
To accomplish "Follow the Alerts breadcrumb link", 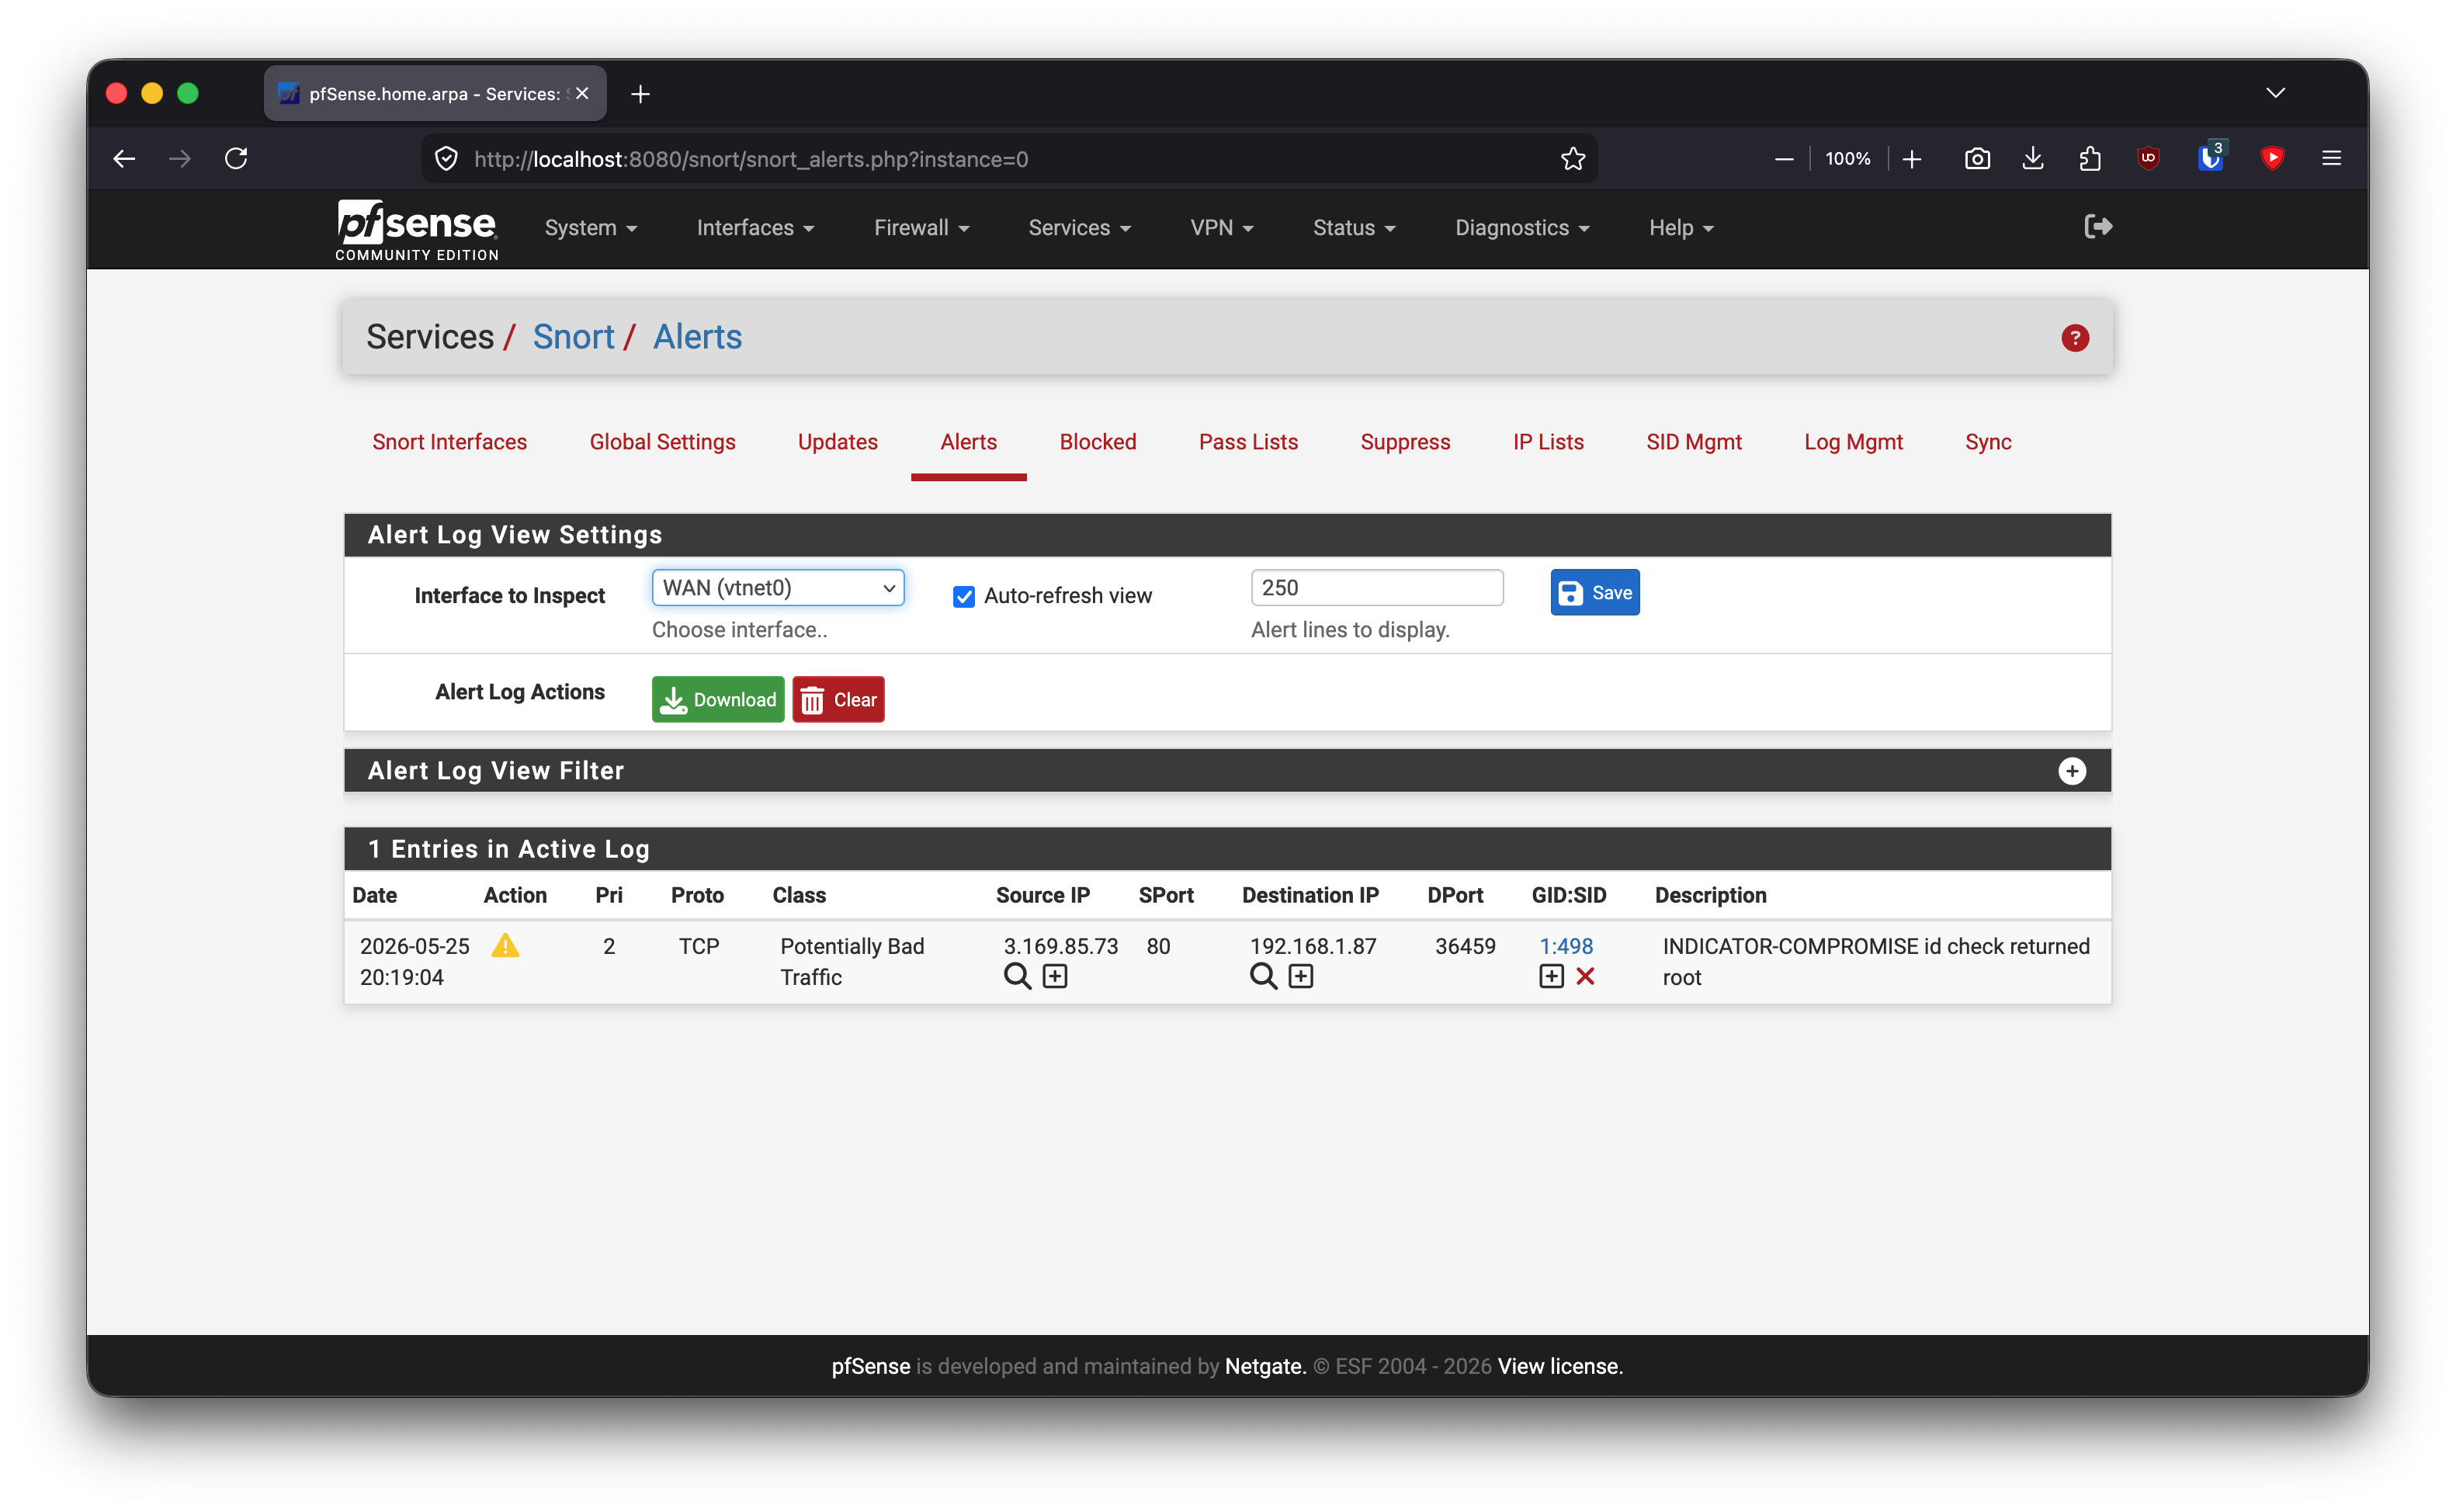I will point(697,337).
